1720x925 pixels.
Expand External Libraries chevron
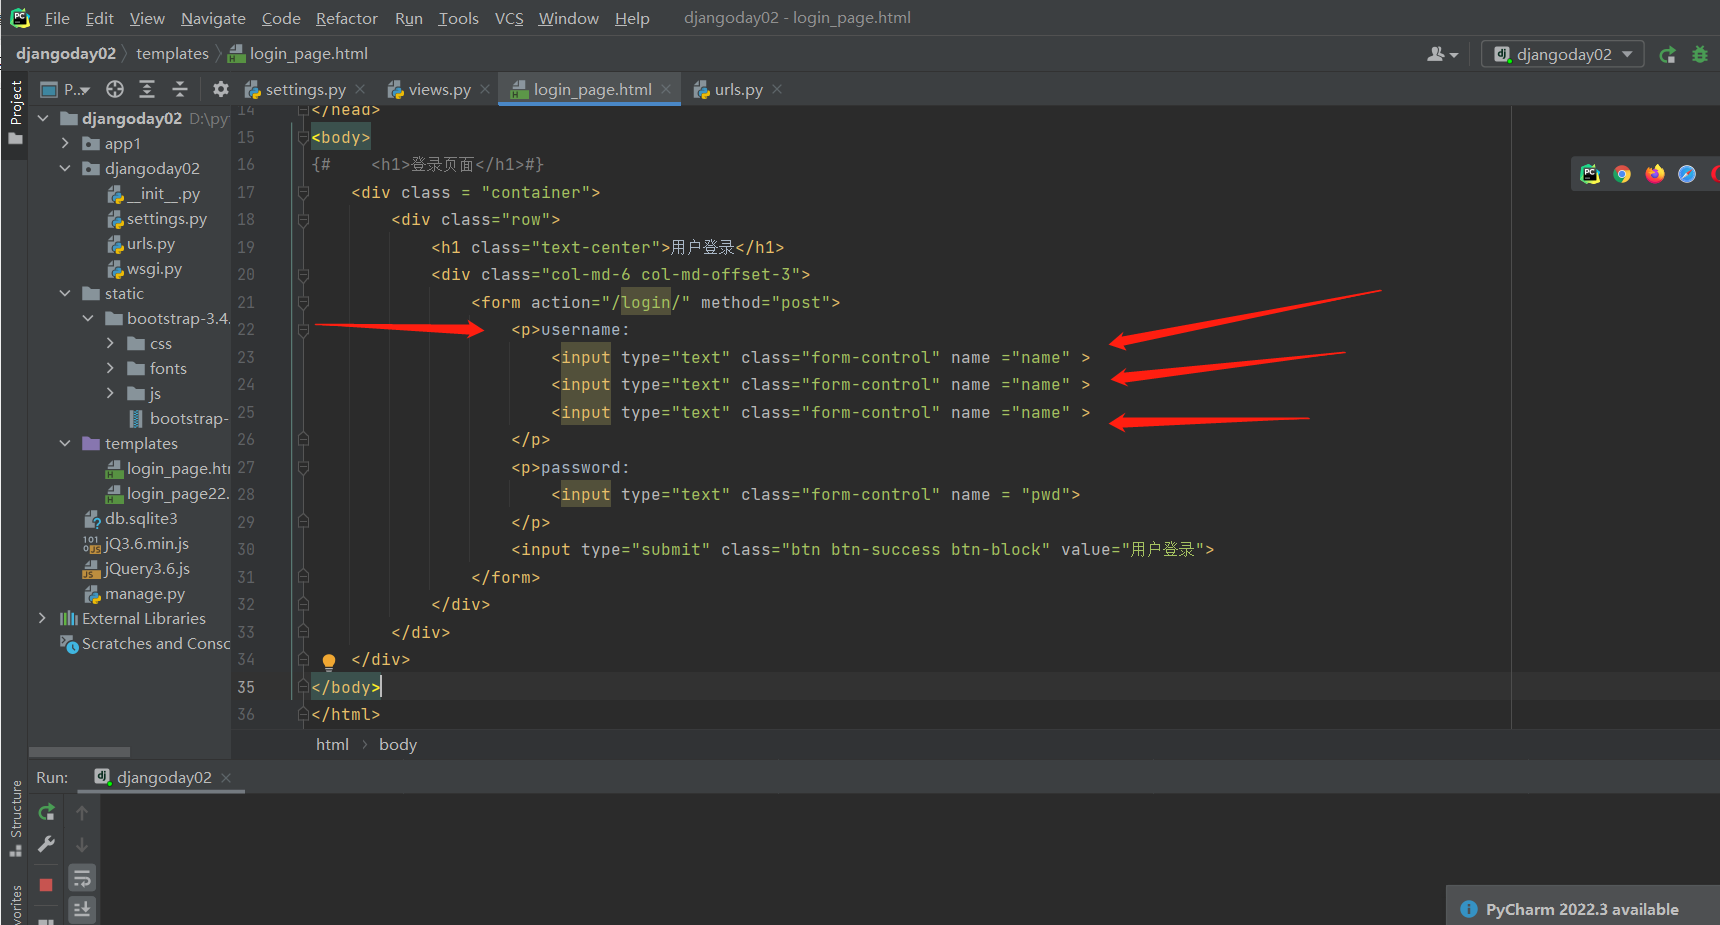point(42,618)
